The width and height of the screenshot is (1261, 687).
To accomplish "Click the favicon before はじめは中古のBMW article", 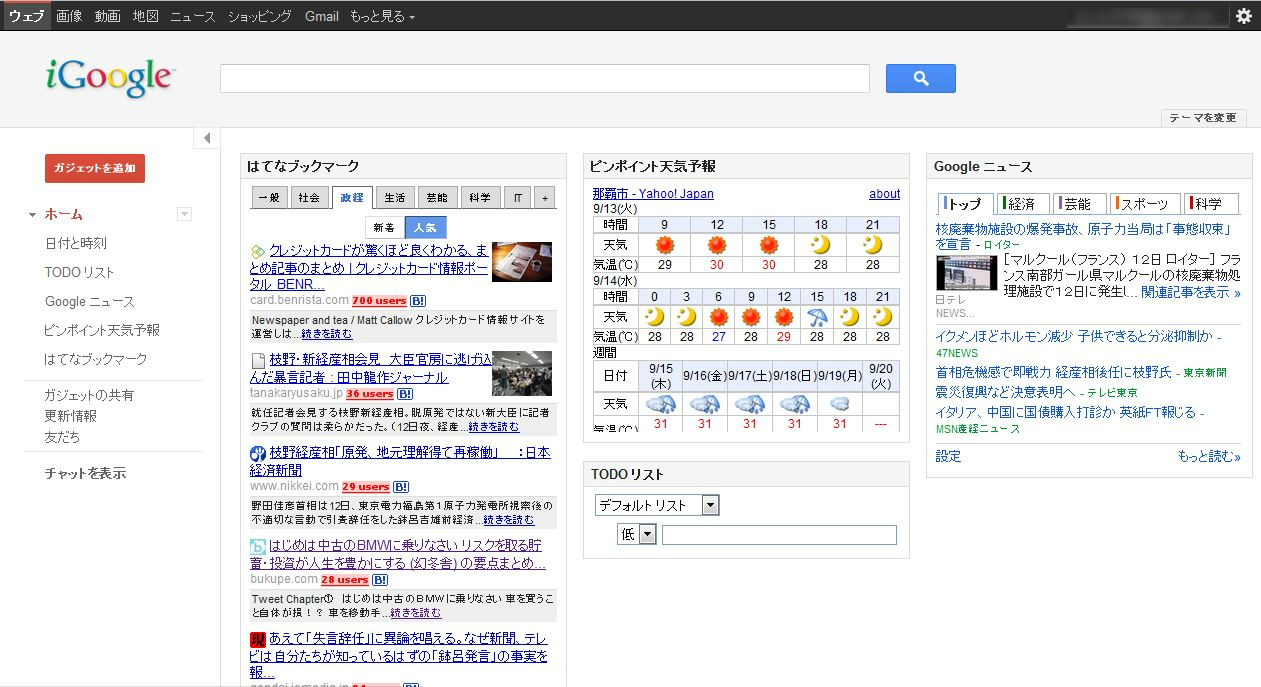I will click(258, 547).
